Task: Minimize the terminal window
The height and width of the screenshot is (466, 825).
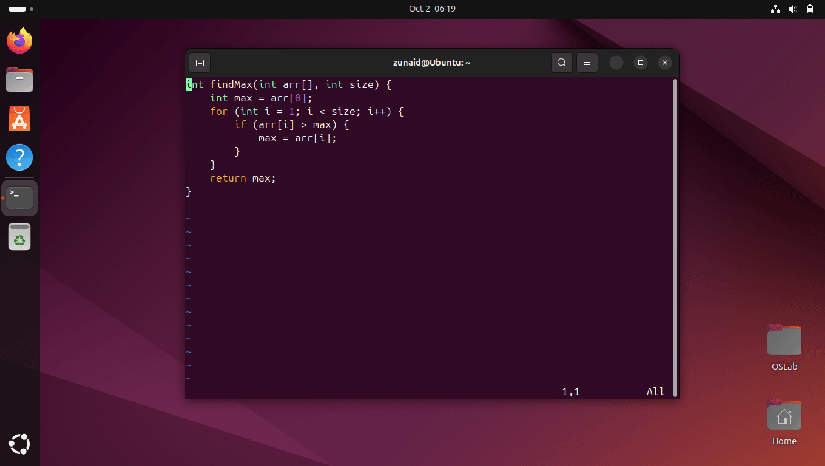Action: point(616,63)
